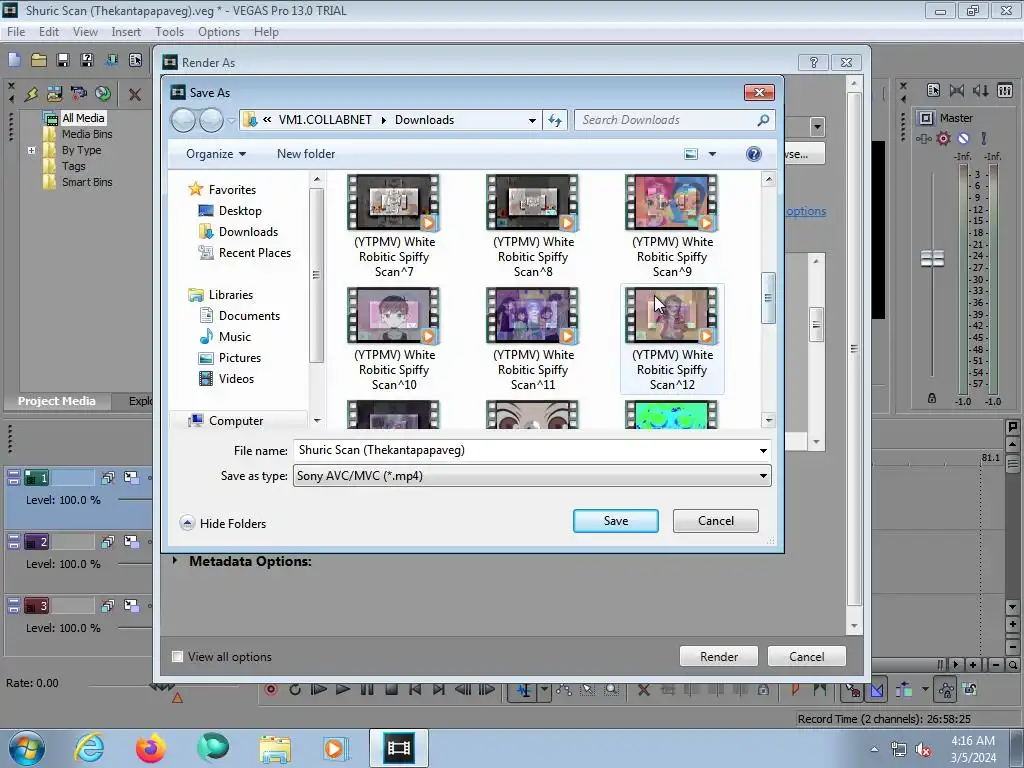
Task: Click the Record button in transport bar
Action: pyautogui.click(x=271, y=690)
